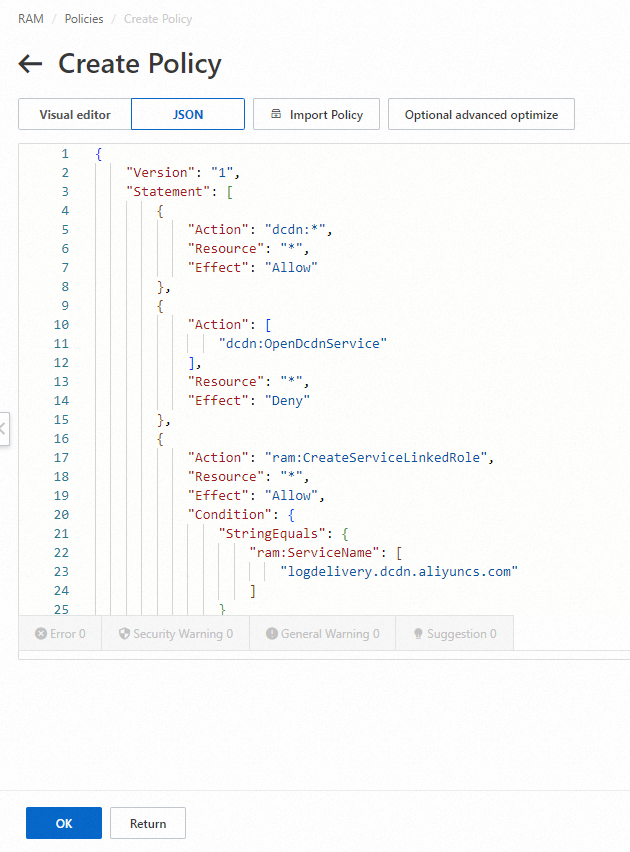
Task: Collapse the panel using the left edge chevron
Action: (x=5, y=428)
